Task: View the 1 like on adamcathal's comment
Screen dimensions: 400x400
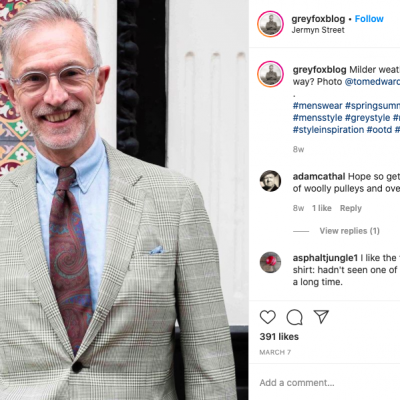Action: 322,208
